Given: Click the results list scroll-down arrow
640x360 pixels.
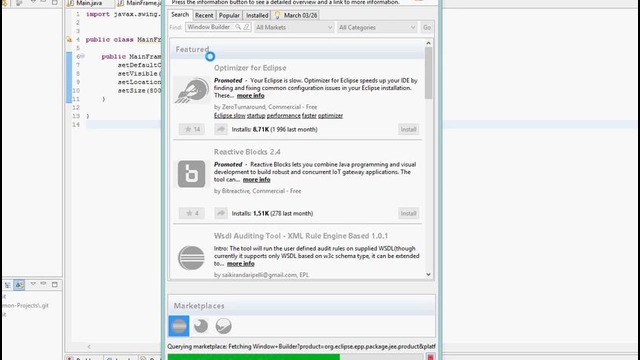Looking at the screenshot, I should 428,274.
